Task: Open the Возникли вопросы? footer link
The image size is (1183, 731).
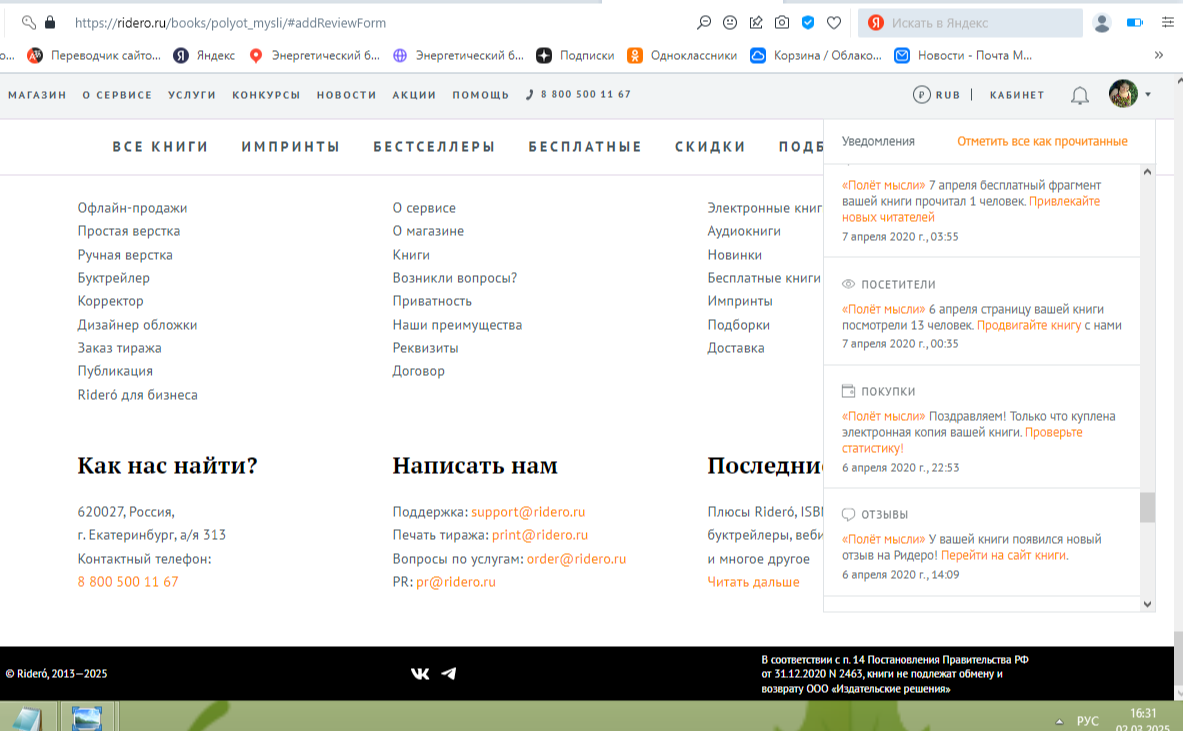Action: click(454, 278)
